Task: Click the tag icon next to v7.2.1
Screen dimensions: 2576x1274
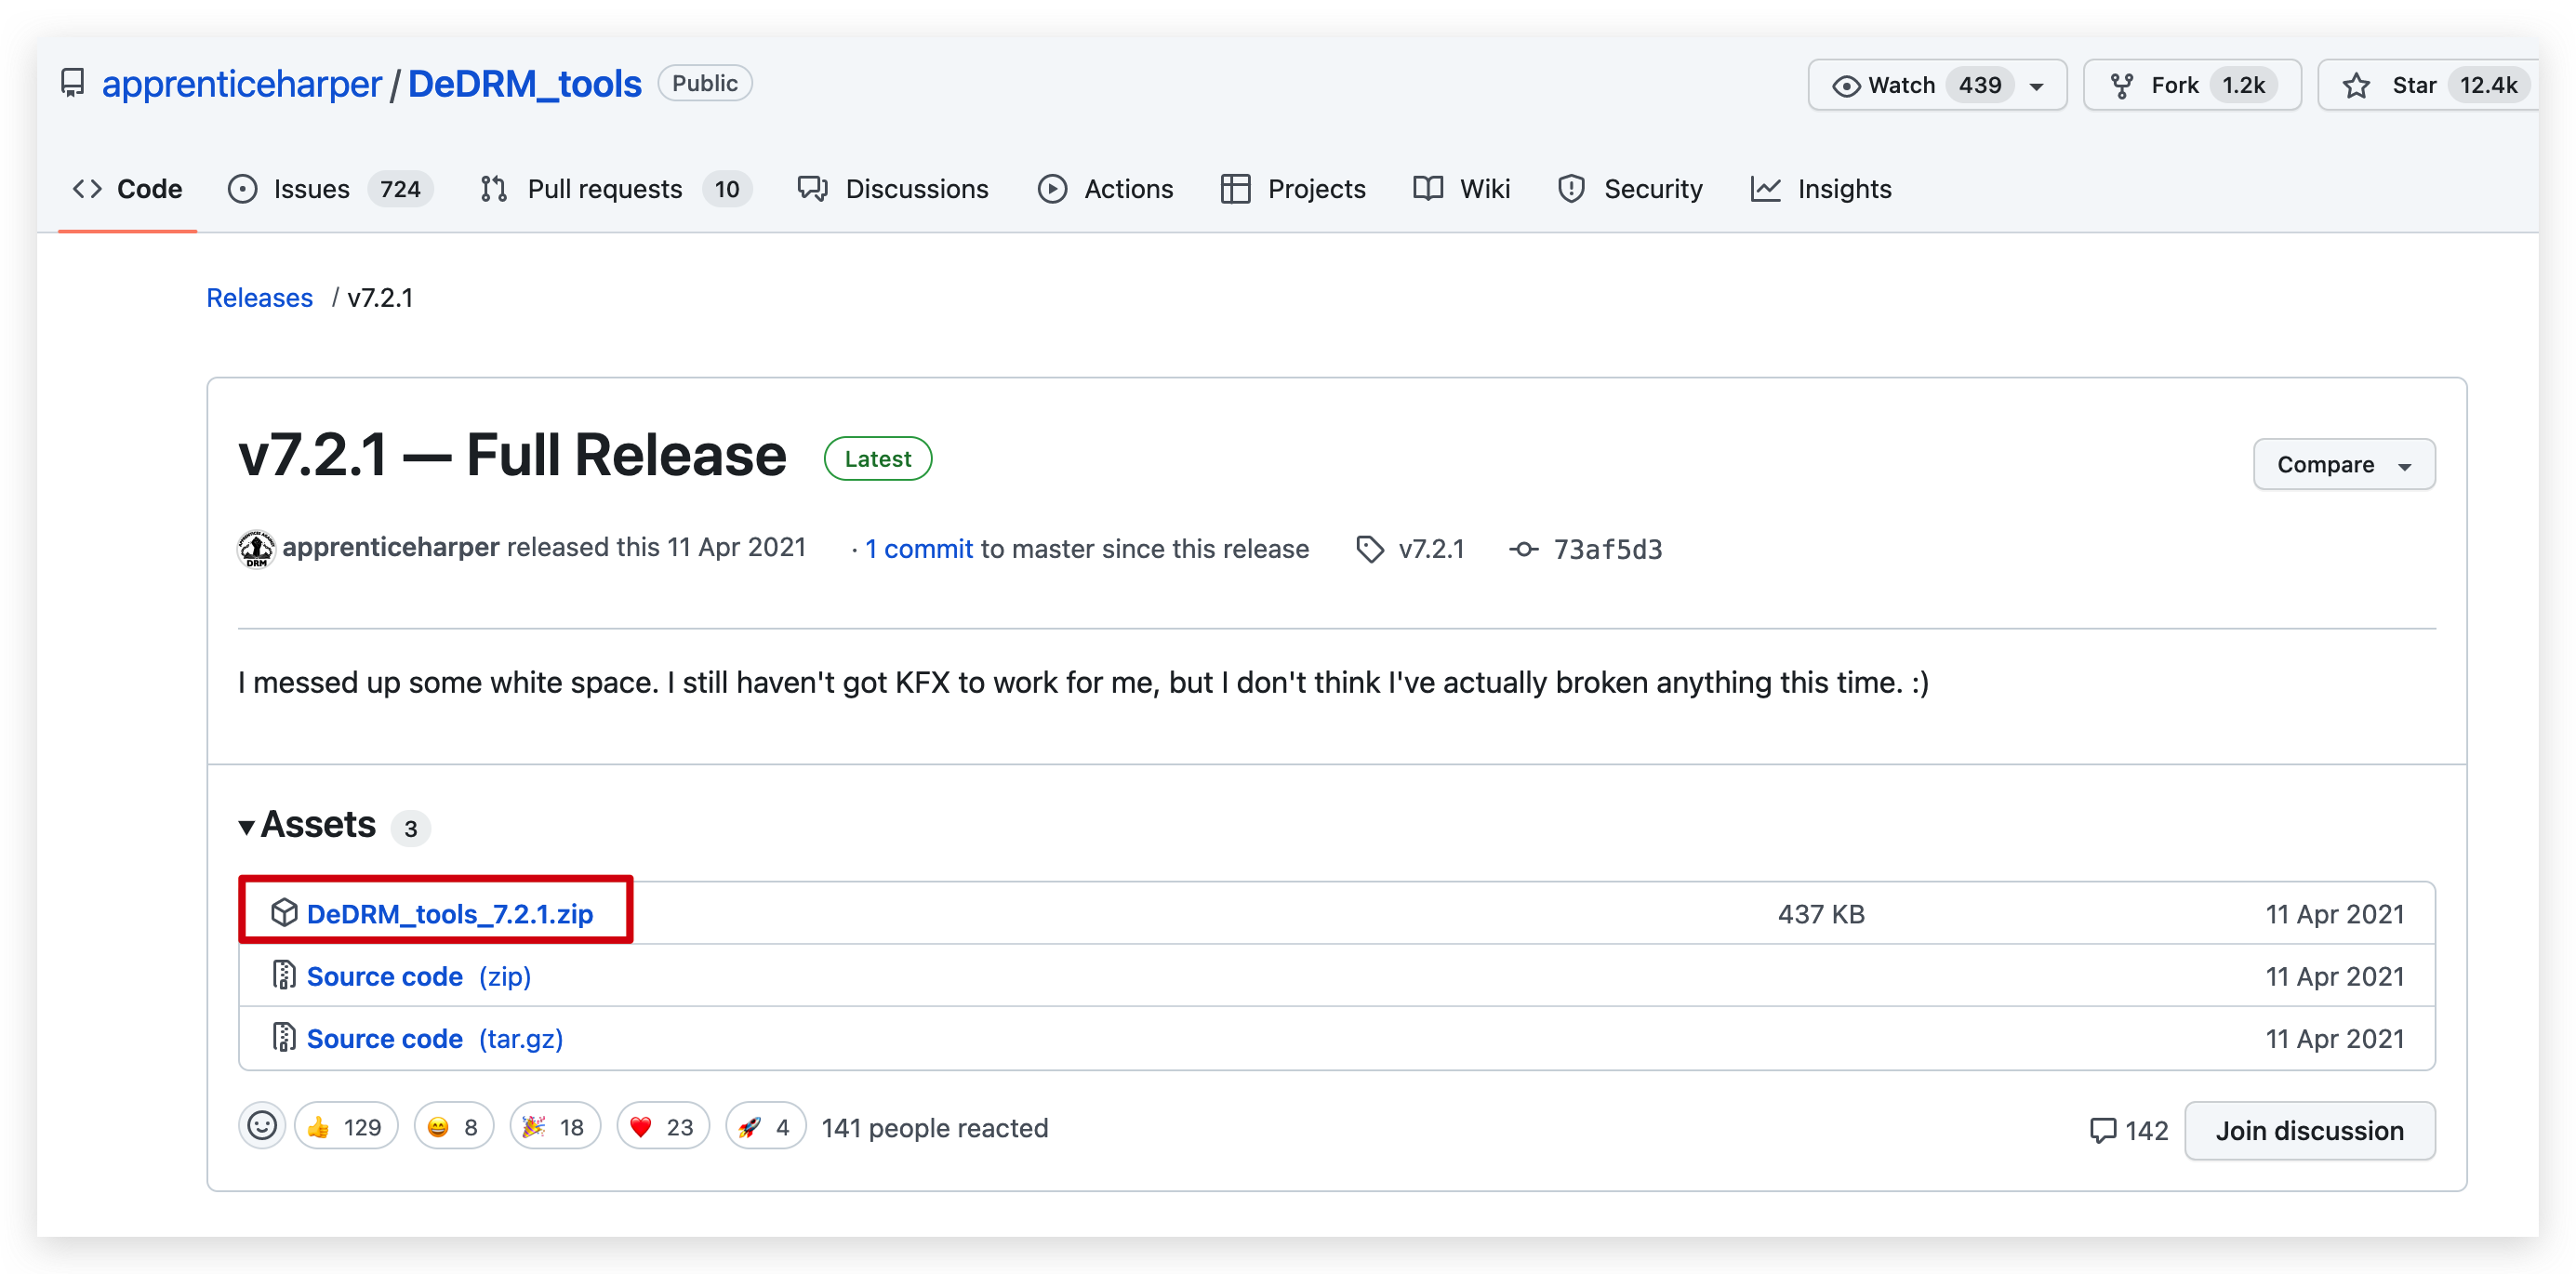Action: tap(1369, 549)
